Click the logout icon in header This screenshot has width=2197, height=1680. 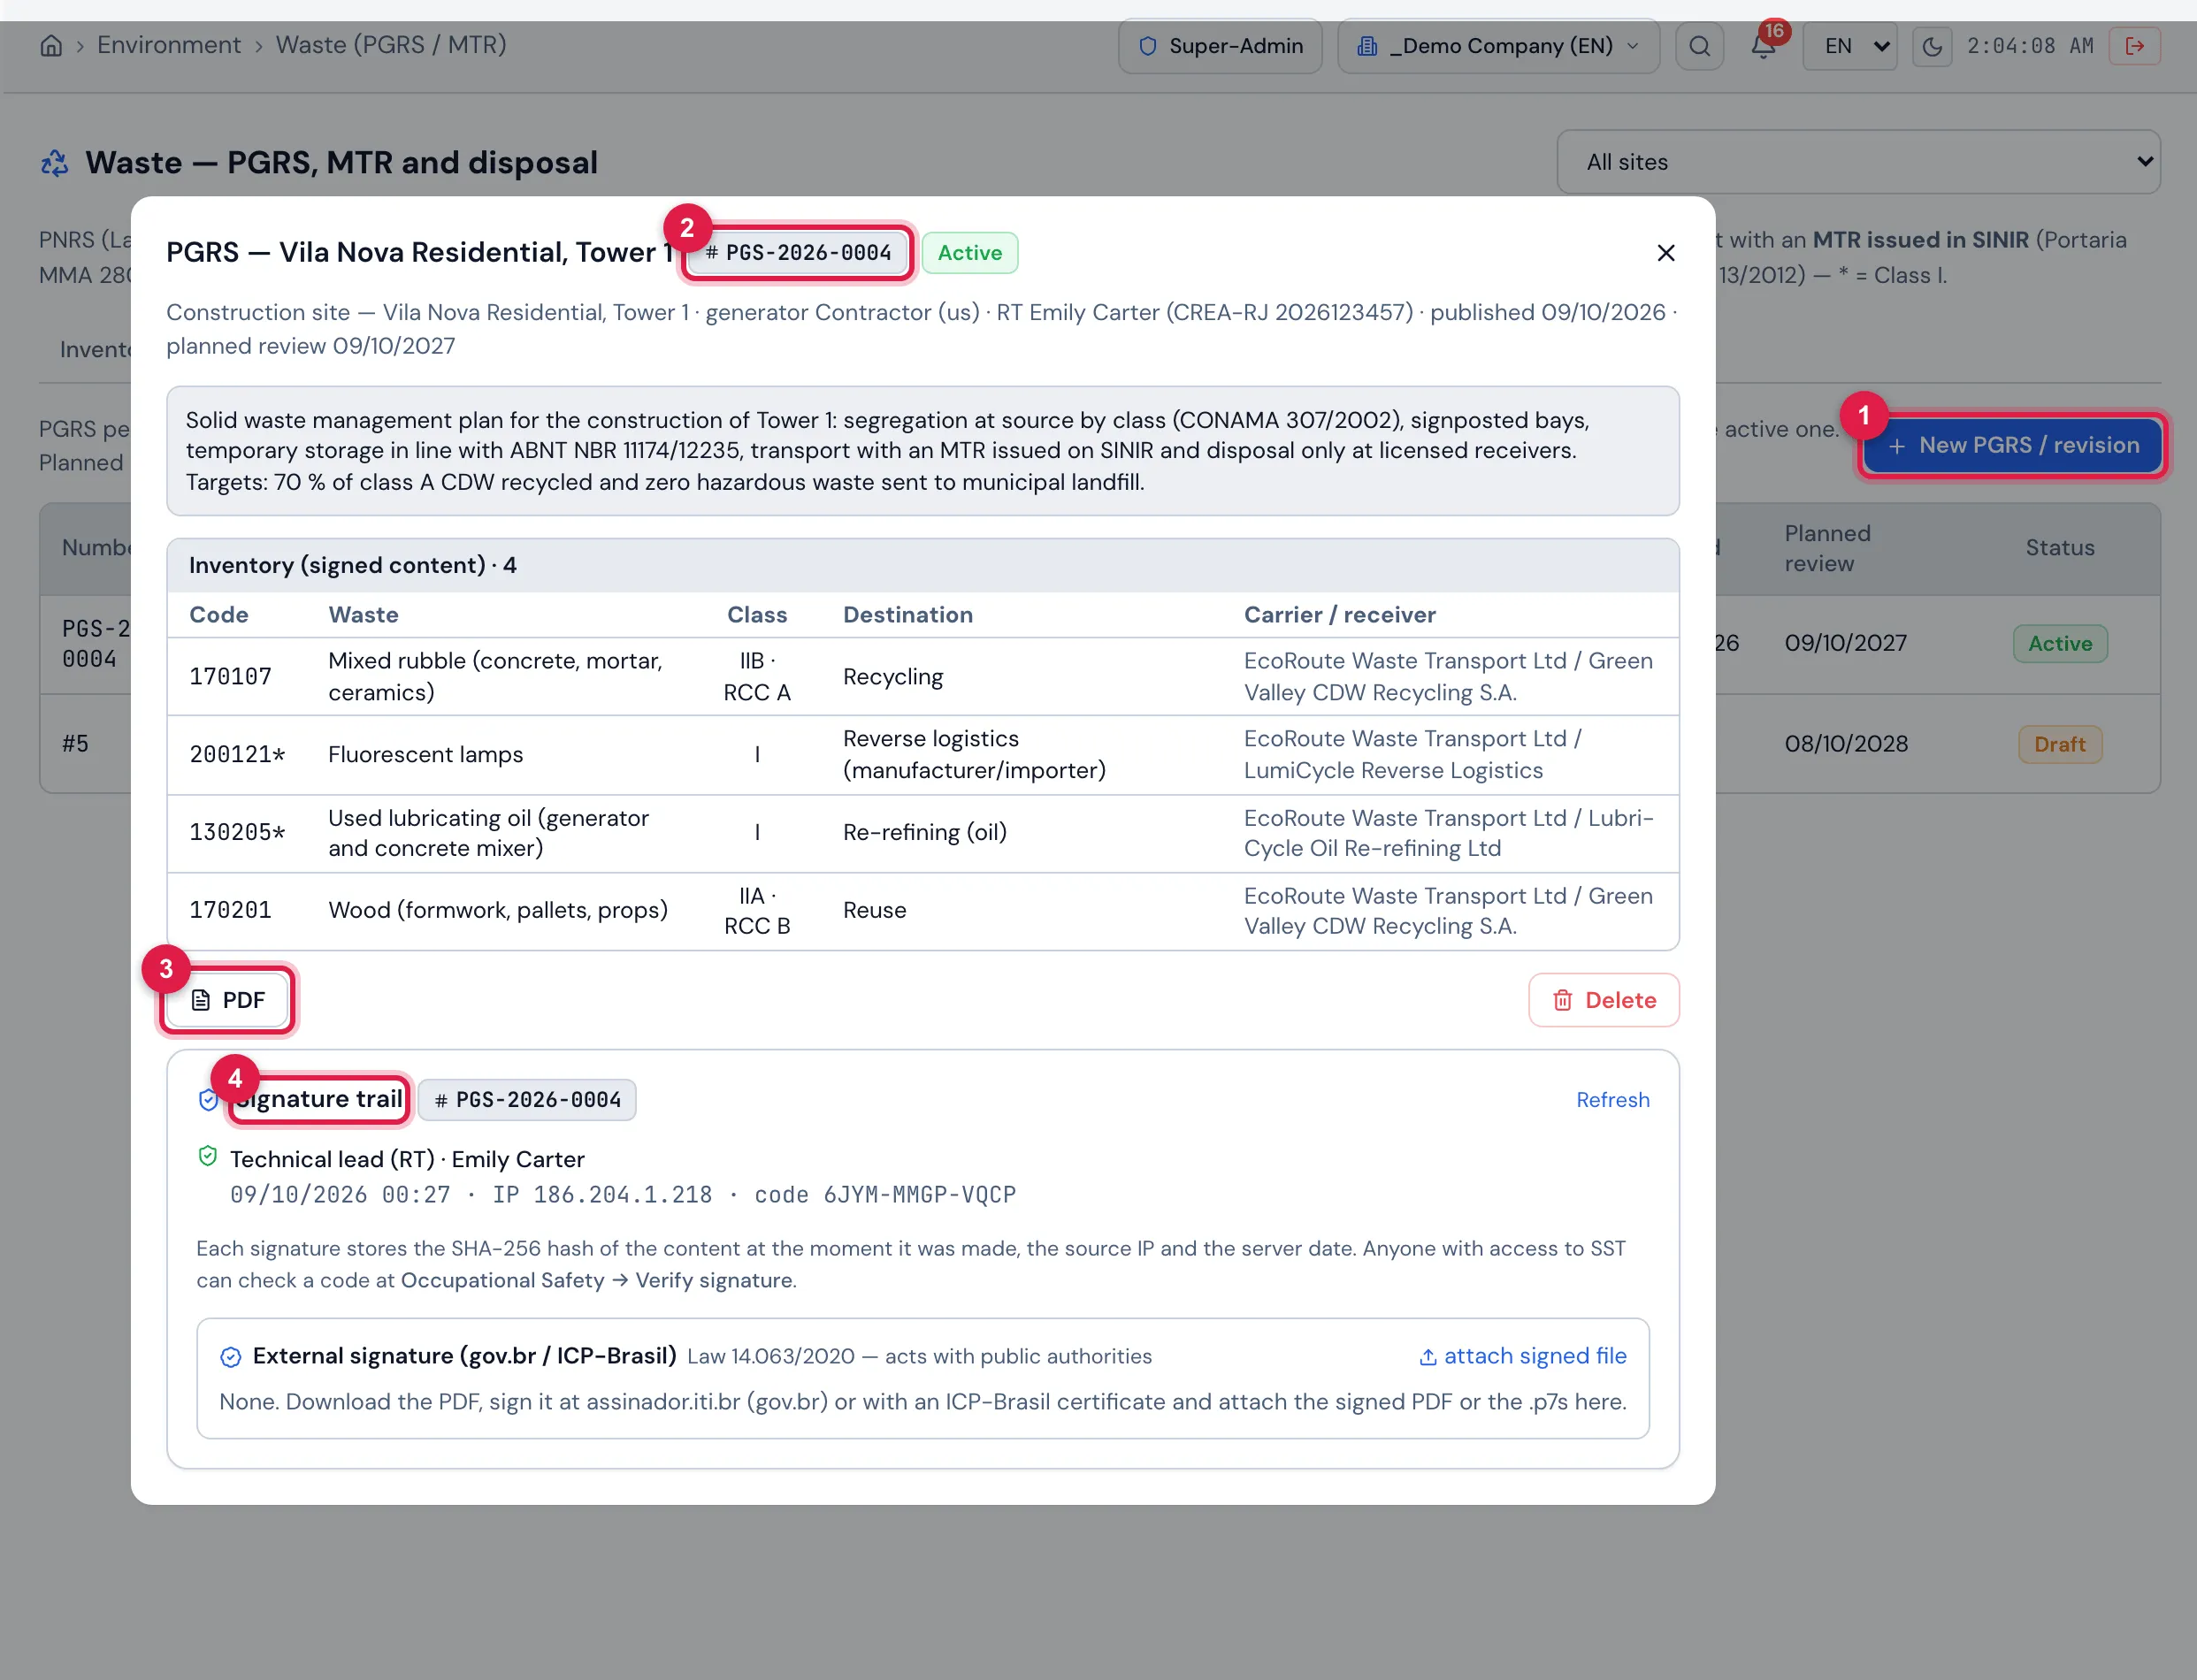pos(2134,46)
